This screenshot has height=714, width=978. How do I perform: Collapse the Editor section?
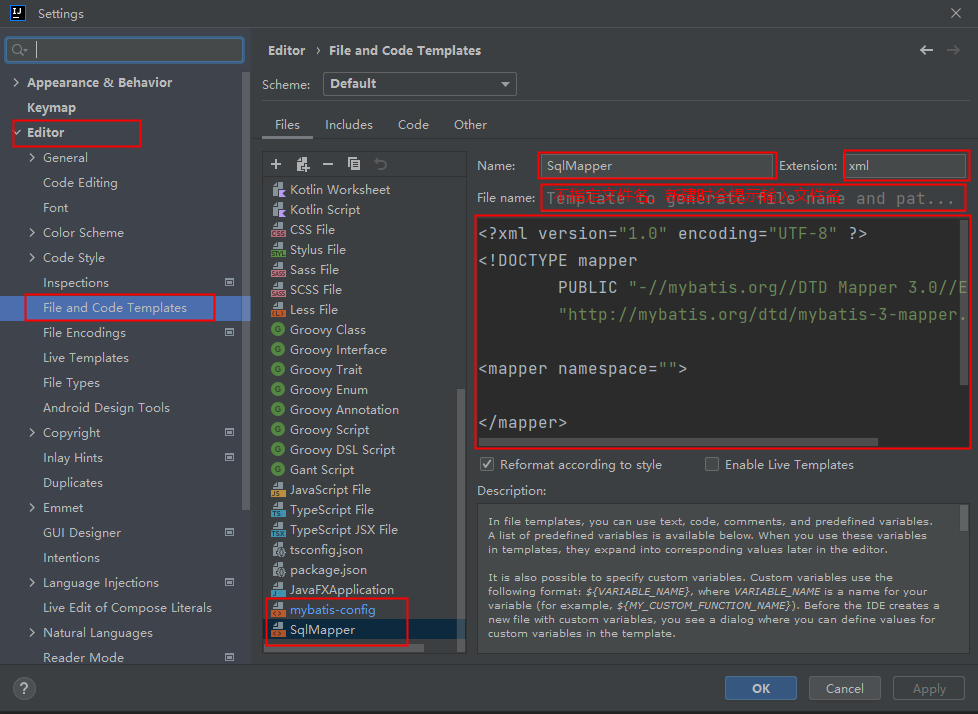17,132
